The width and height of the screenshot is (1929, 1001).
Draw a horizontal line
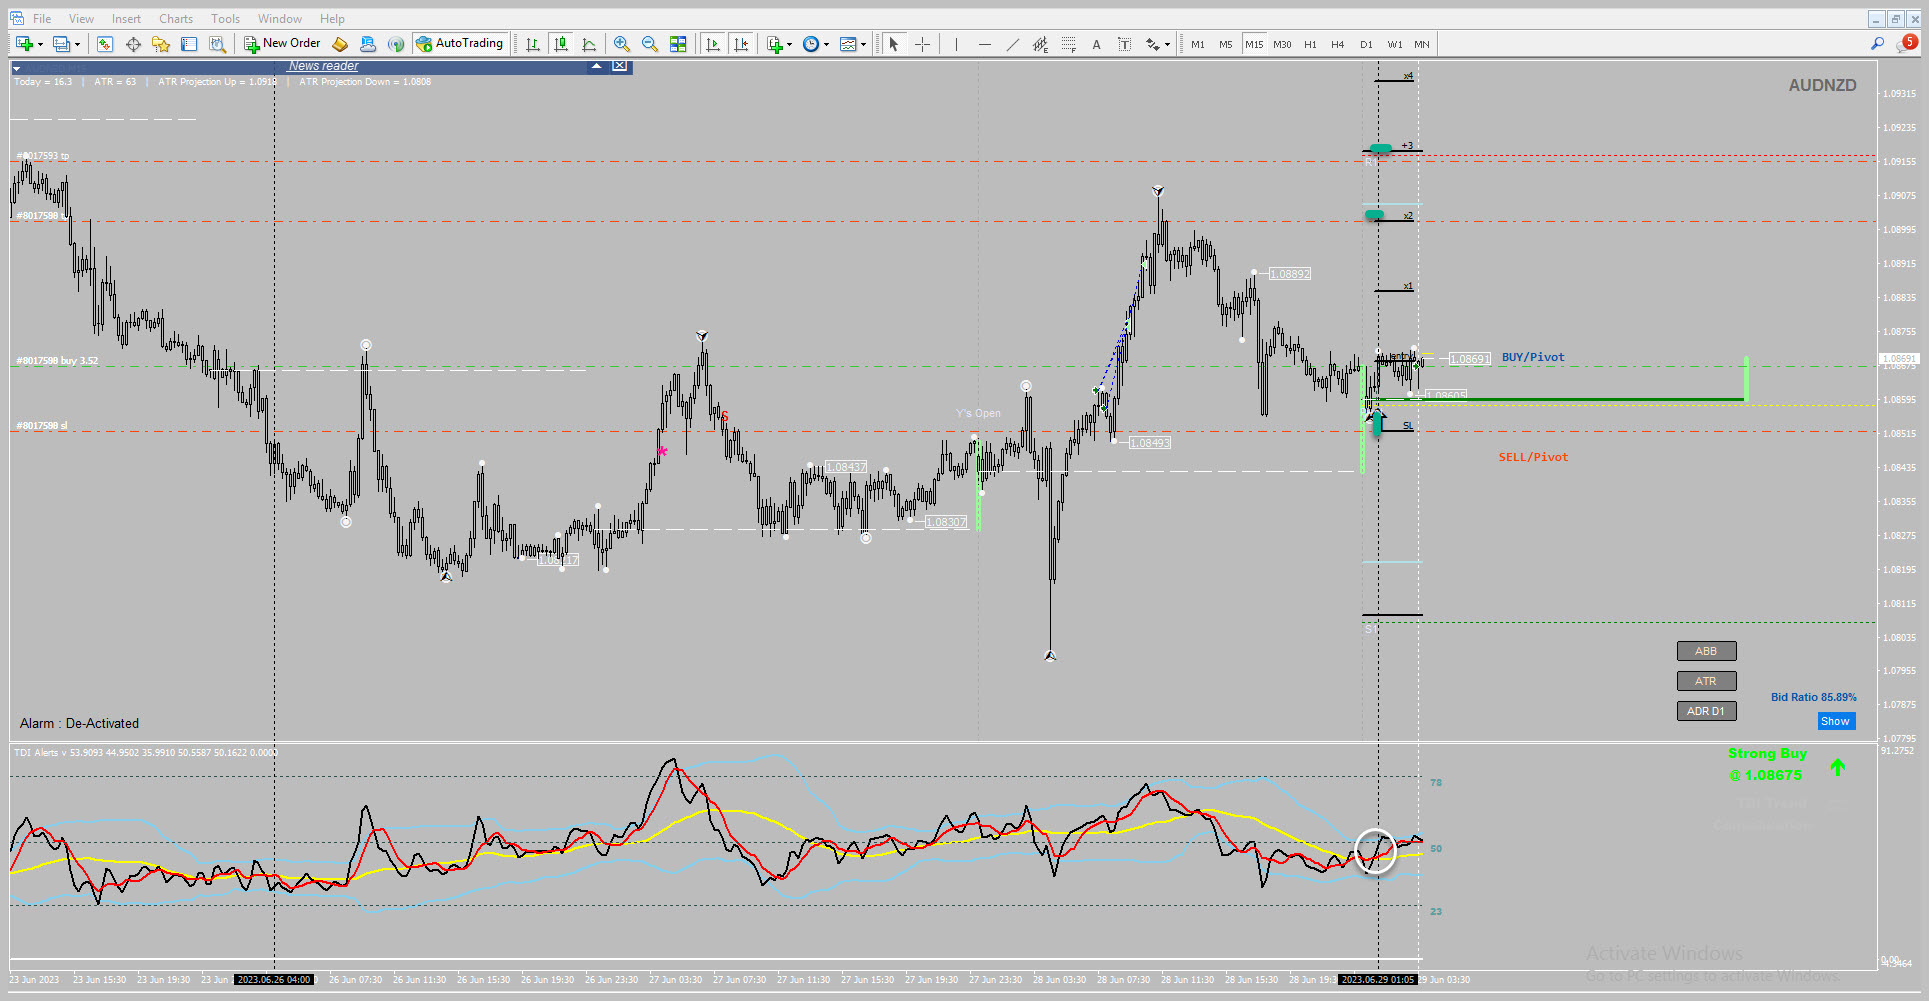tap(984, 44)
